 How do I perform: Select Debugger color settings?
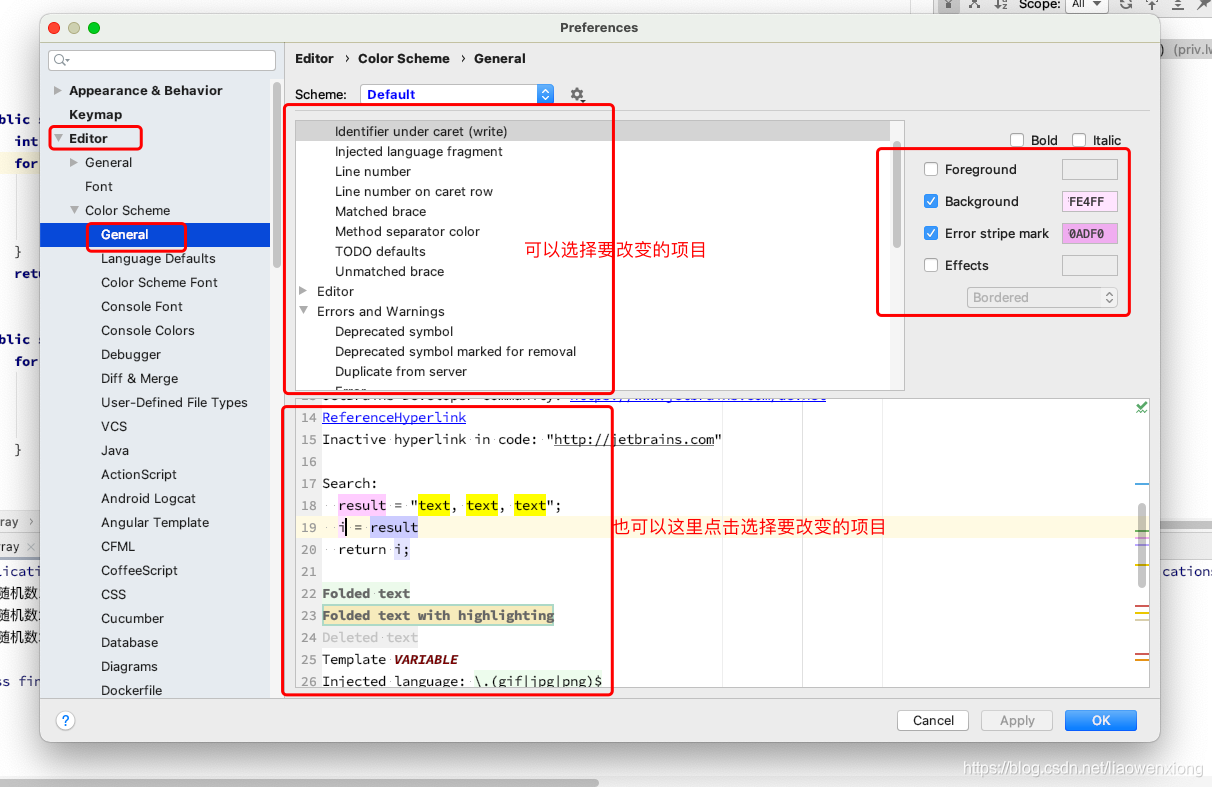click(x=131, y=354)
